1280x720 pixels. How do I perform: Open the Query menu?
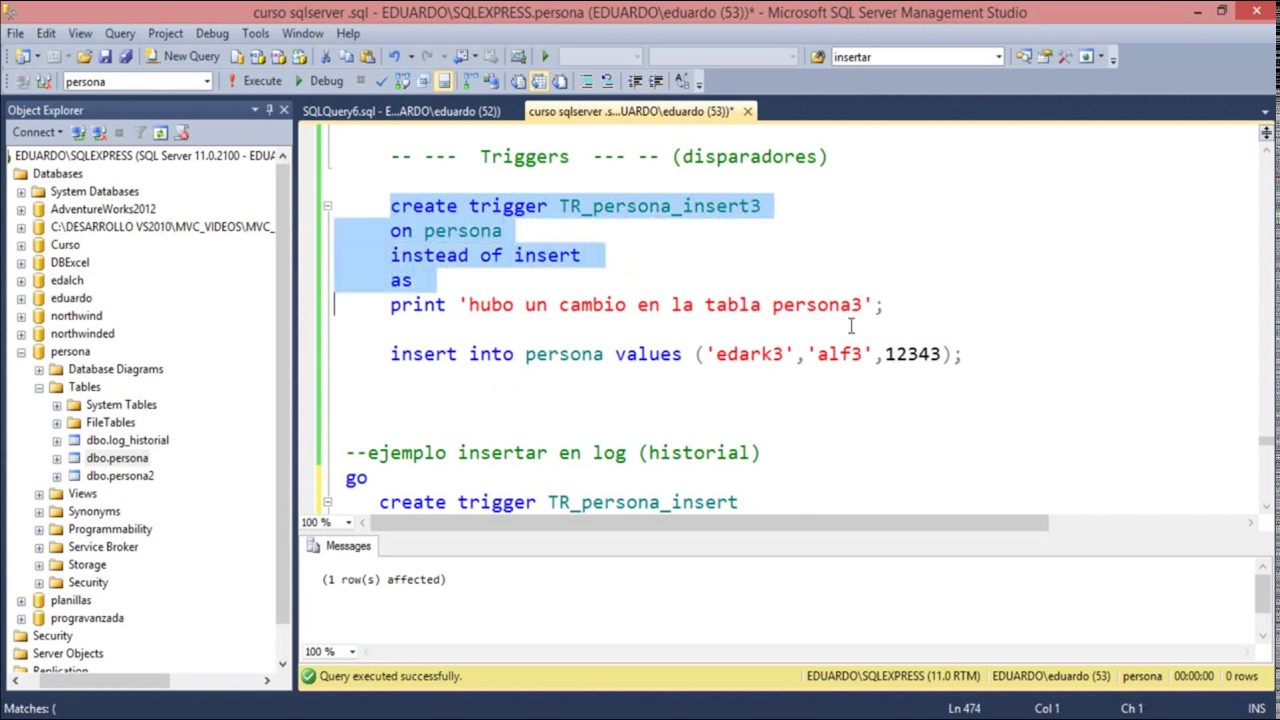[120, 33]
